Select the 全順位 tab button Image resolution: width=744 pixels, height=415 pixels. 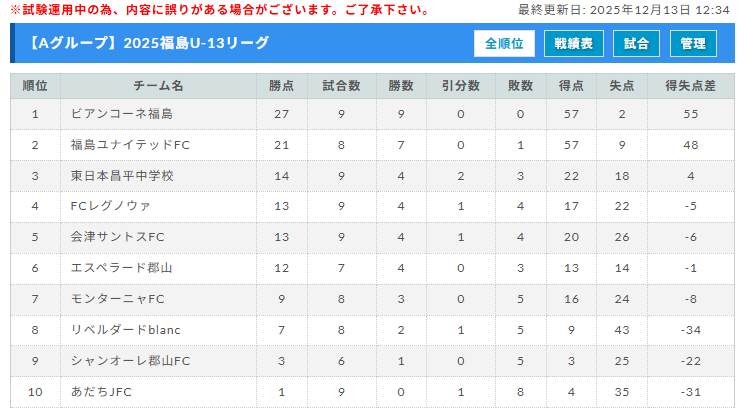click(505, 44)
